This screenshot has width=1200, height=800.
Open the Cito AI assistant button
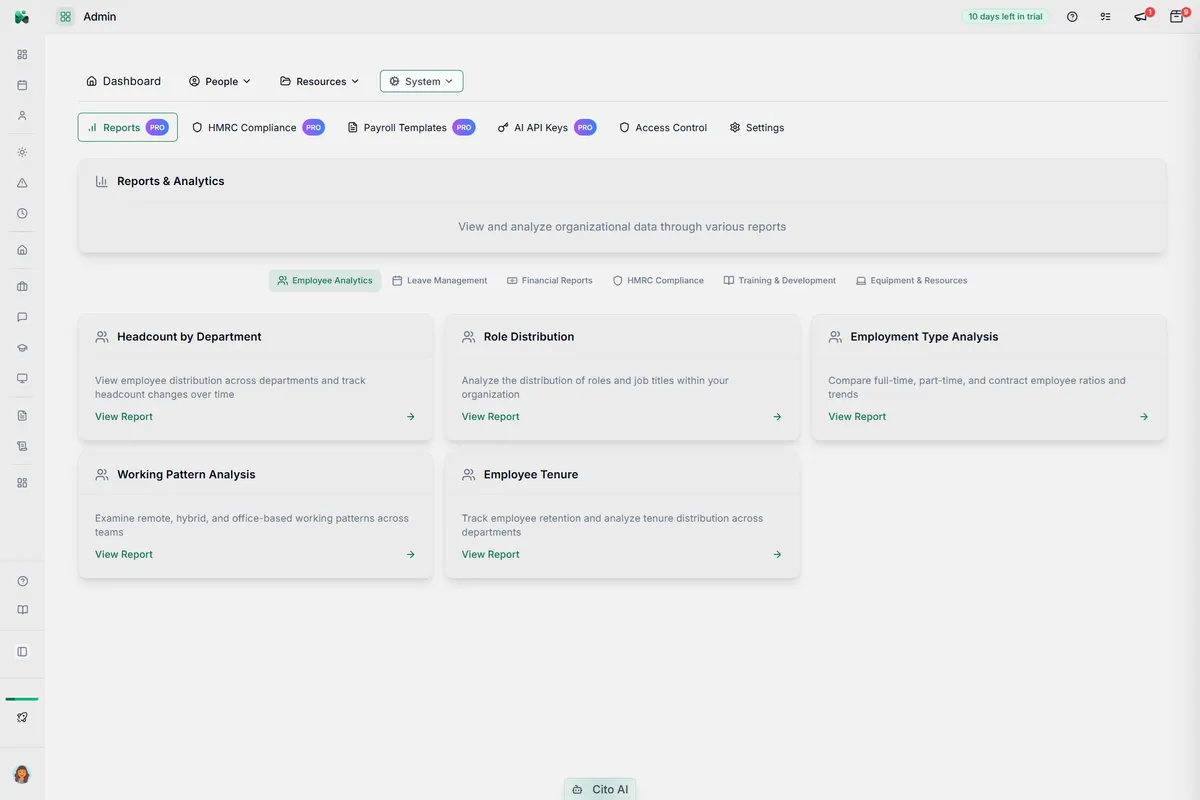tap(600, 789)
